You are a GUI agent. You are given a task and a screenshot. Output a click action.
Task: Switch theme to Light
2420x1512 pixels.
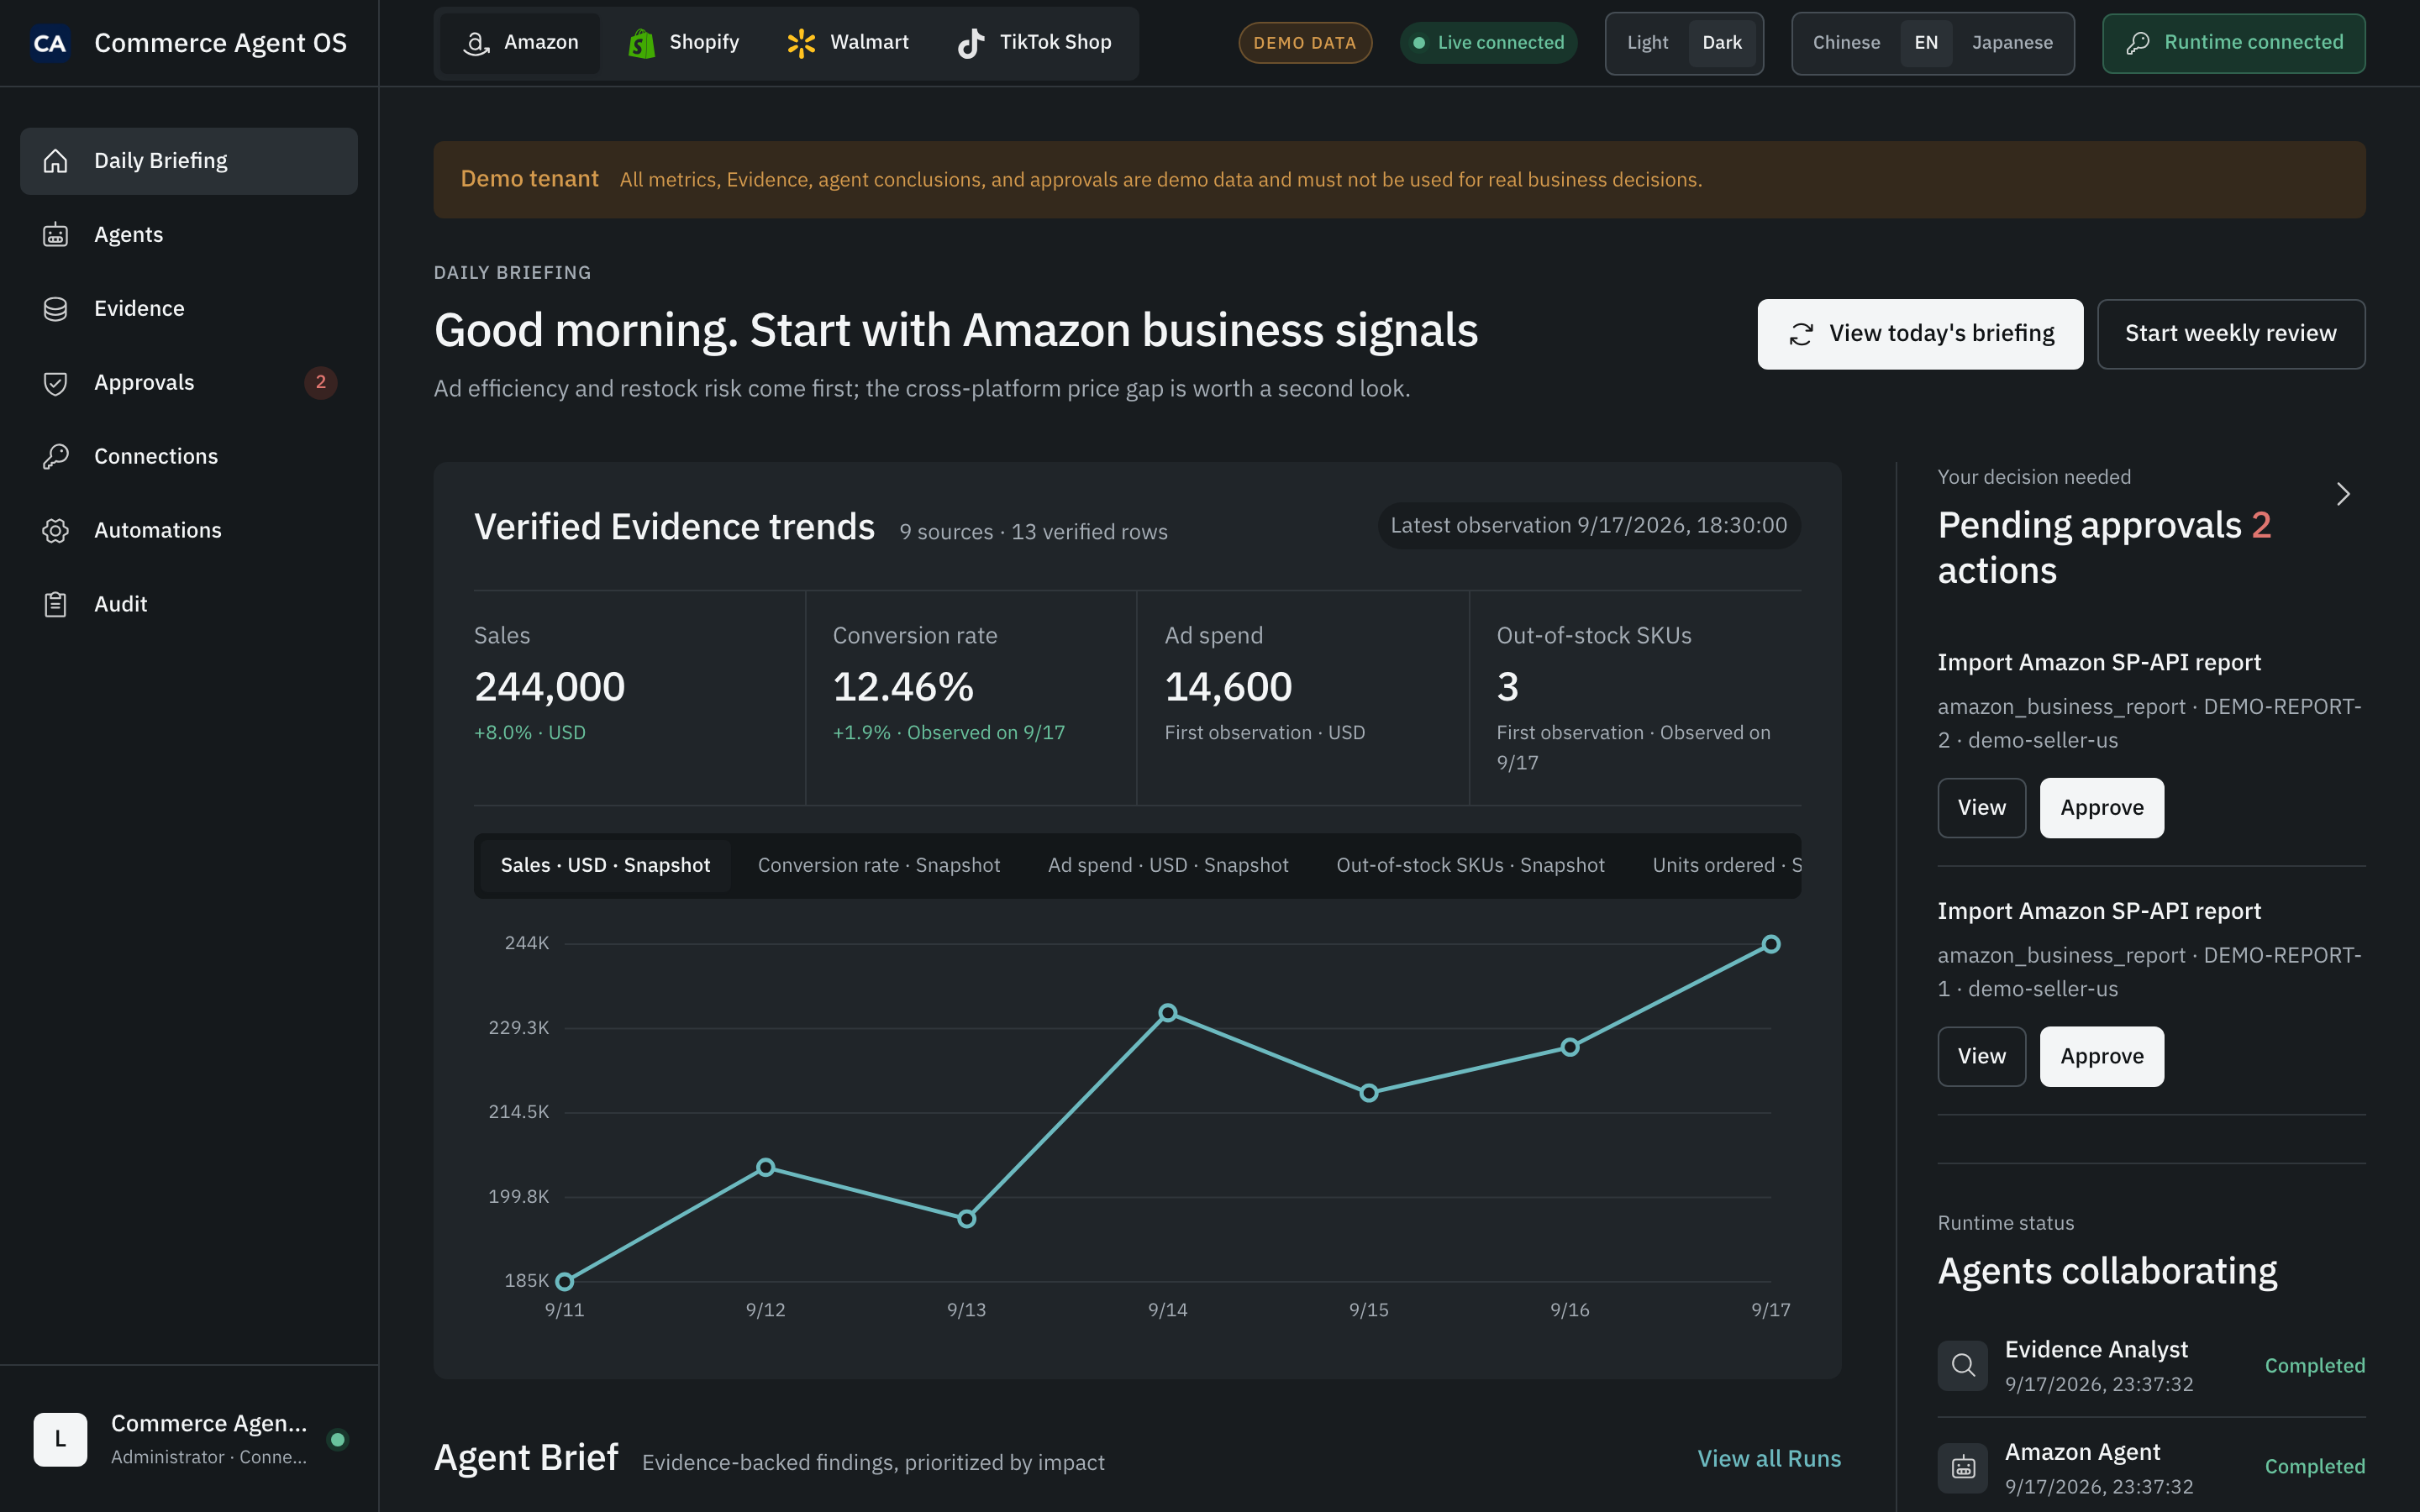point(1647,43)
